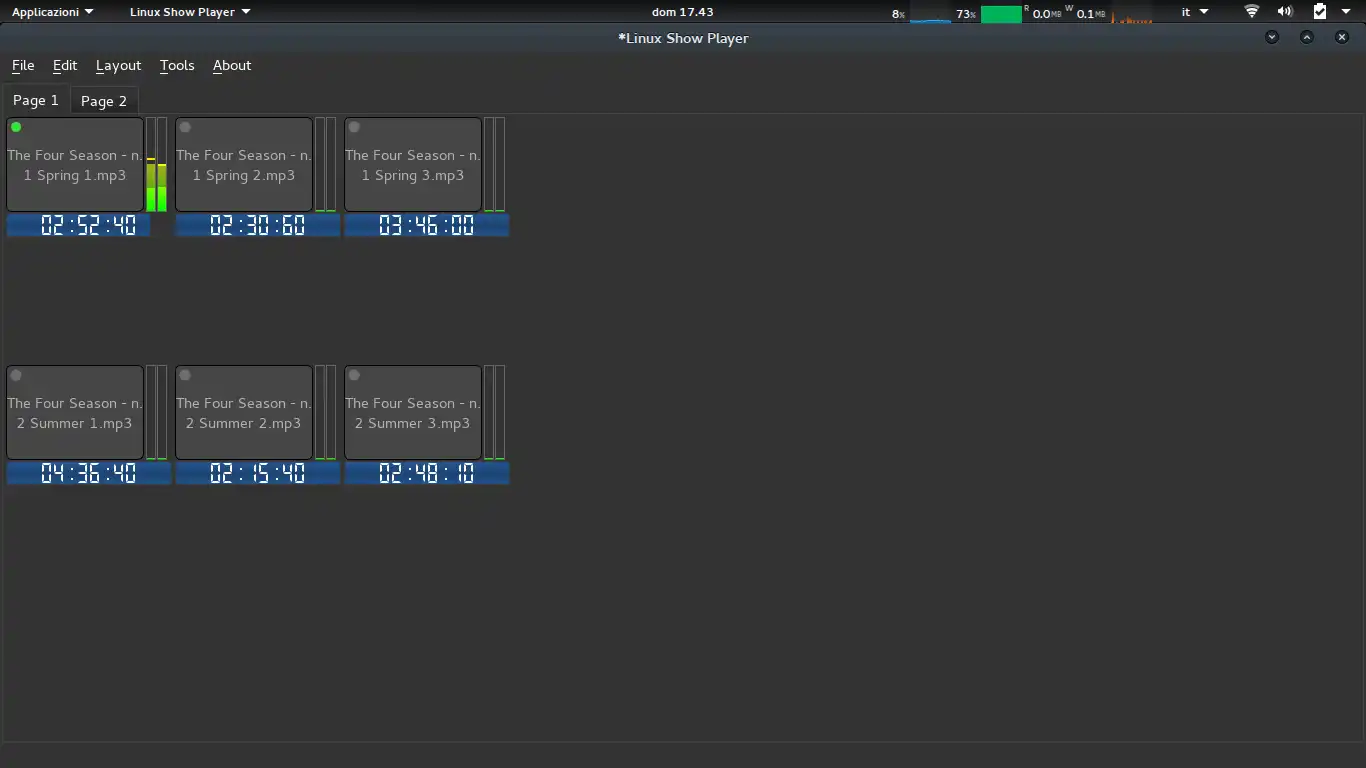Play the Spring 2.mp3 cue
Screen dimensions: 1366x768
pos(244,165)
